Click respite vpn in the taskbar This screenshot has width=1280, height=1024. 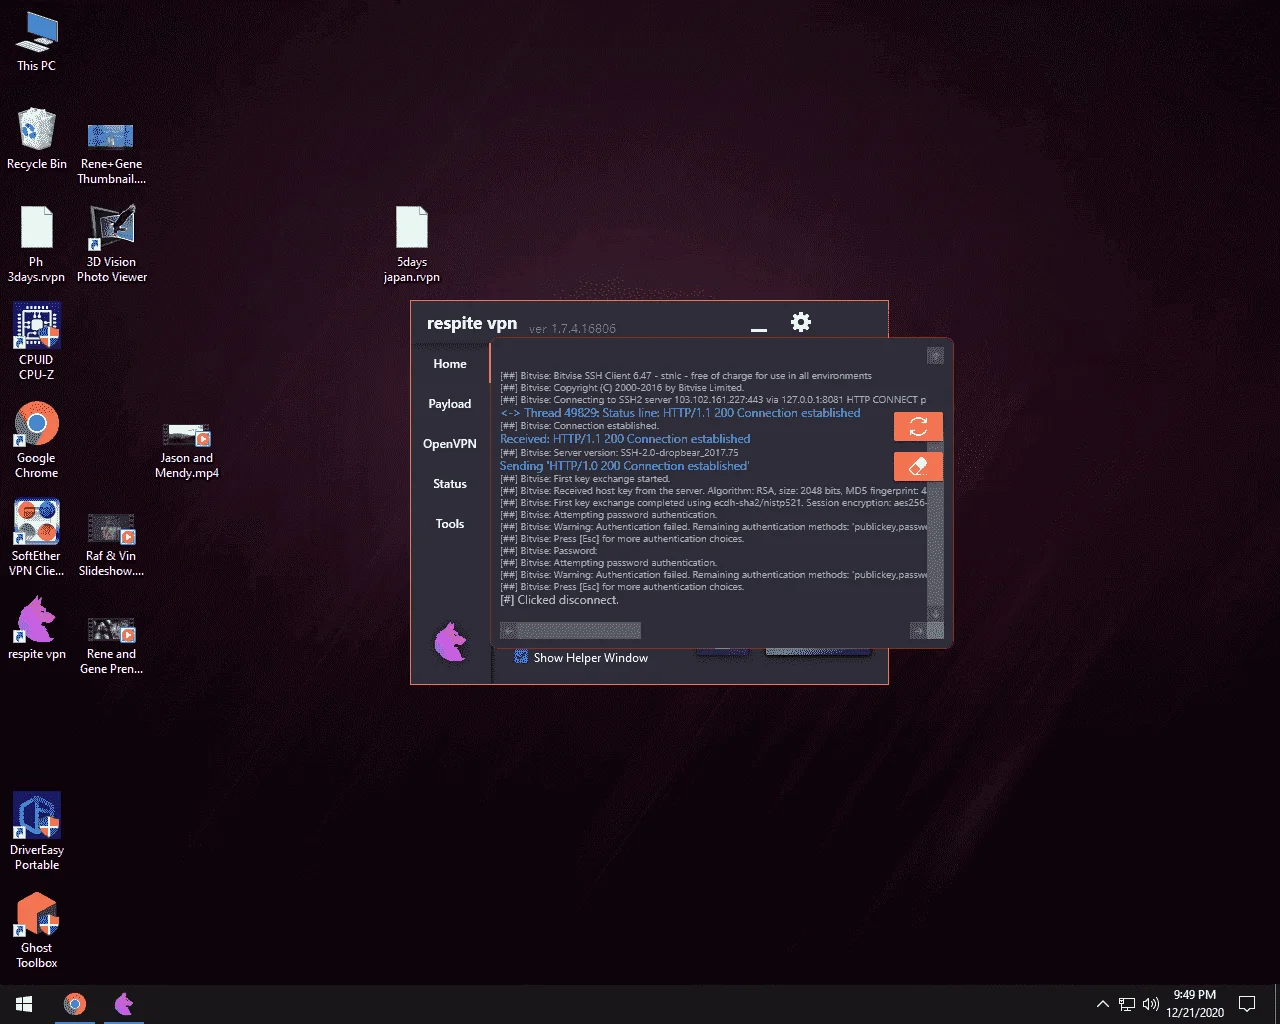124,1004
